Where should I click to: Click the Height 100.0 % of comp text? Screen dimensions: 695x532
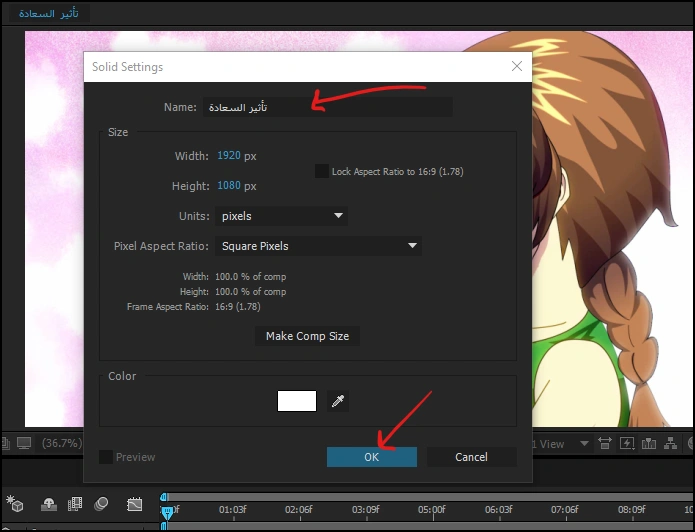233,292
